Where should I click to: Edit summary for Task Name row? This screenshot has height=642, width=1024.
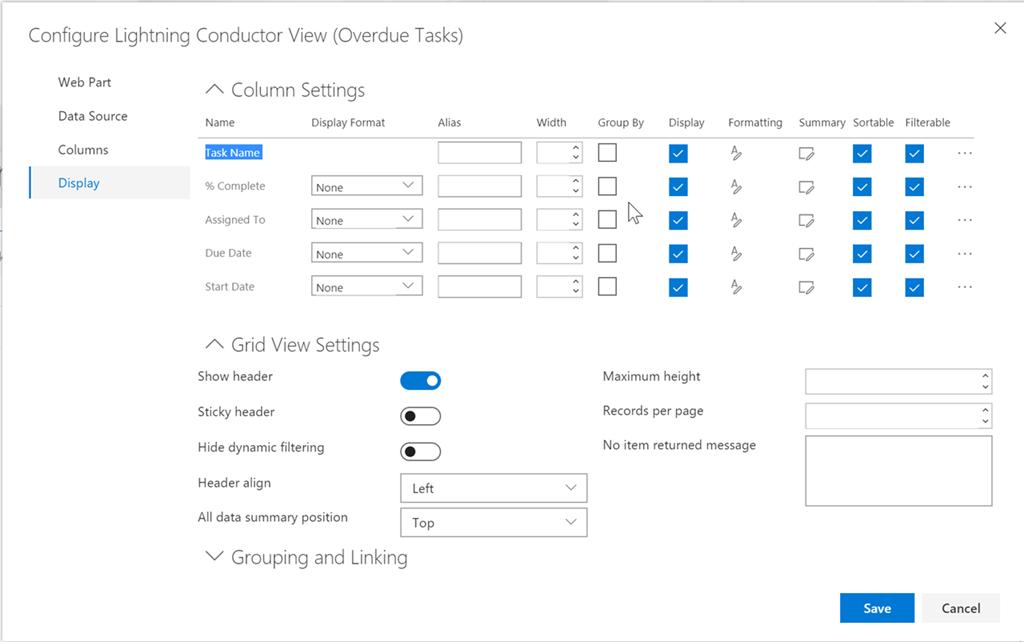[807, 153]
